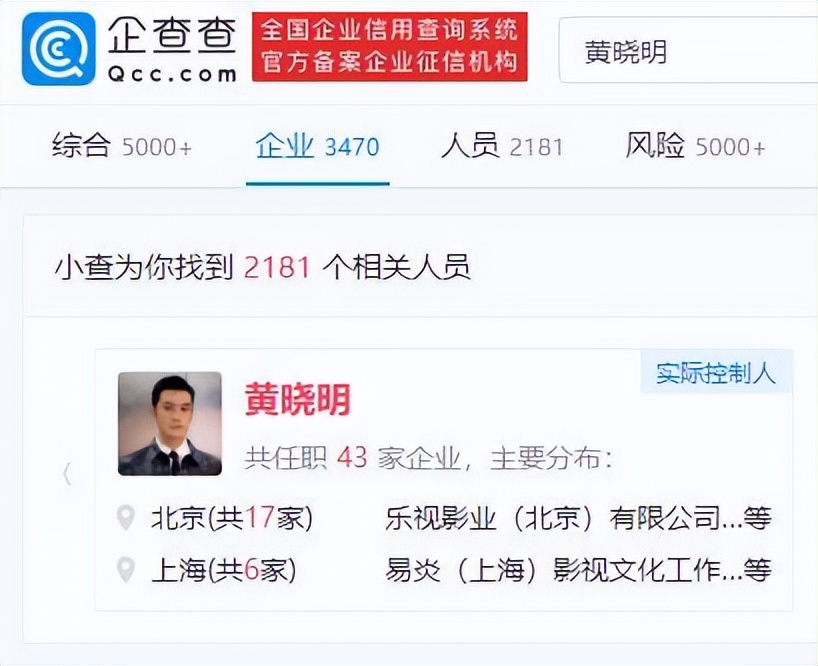Open 易炎（上海）影视文化工作 link
Screen dimensions: 818x666
coord(552,570)
